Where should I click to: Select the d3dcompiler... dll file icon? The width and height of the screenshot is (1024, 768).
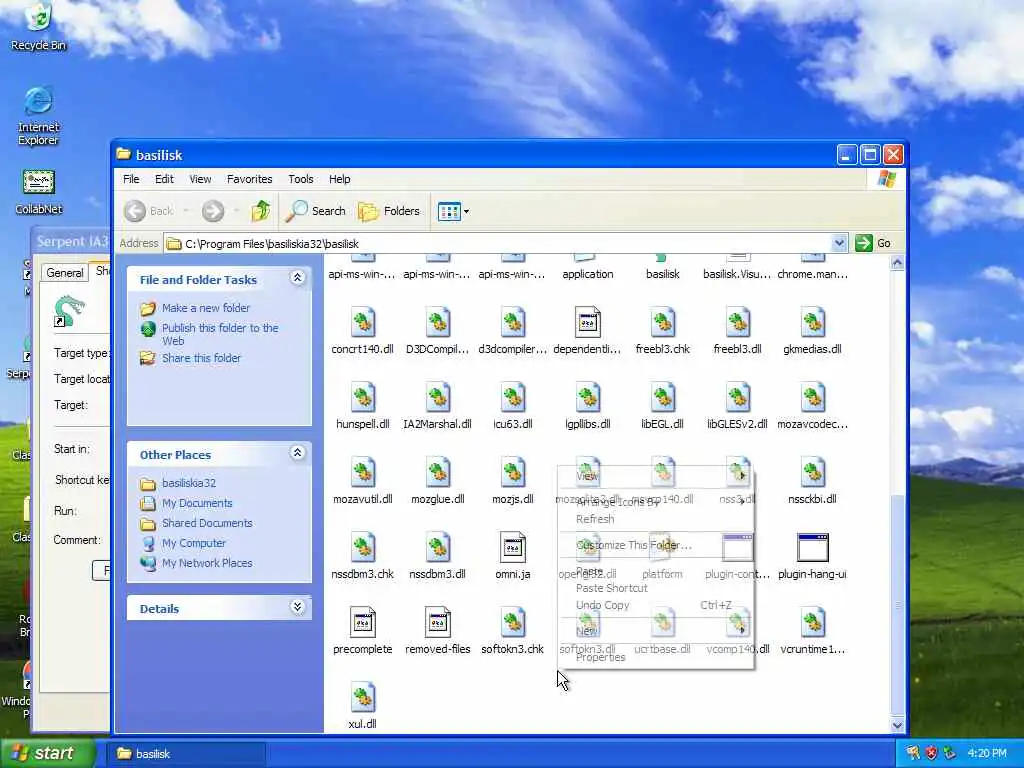(x=513, y=323)
